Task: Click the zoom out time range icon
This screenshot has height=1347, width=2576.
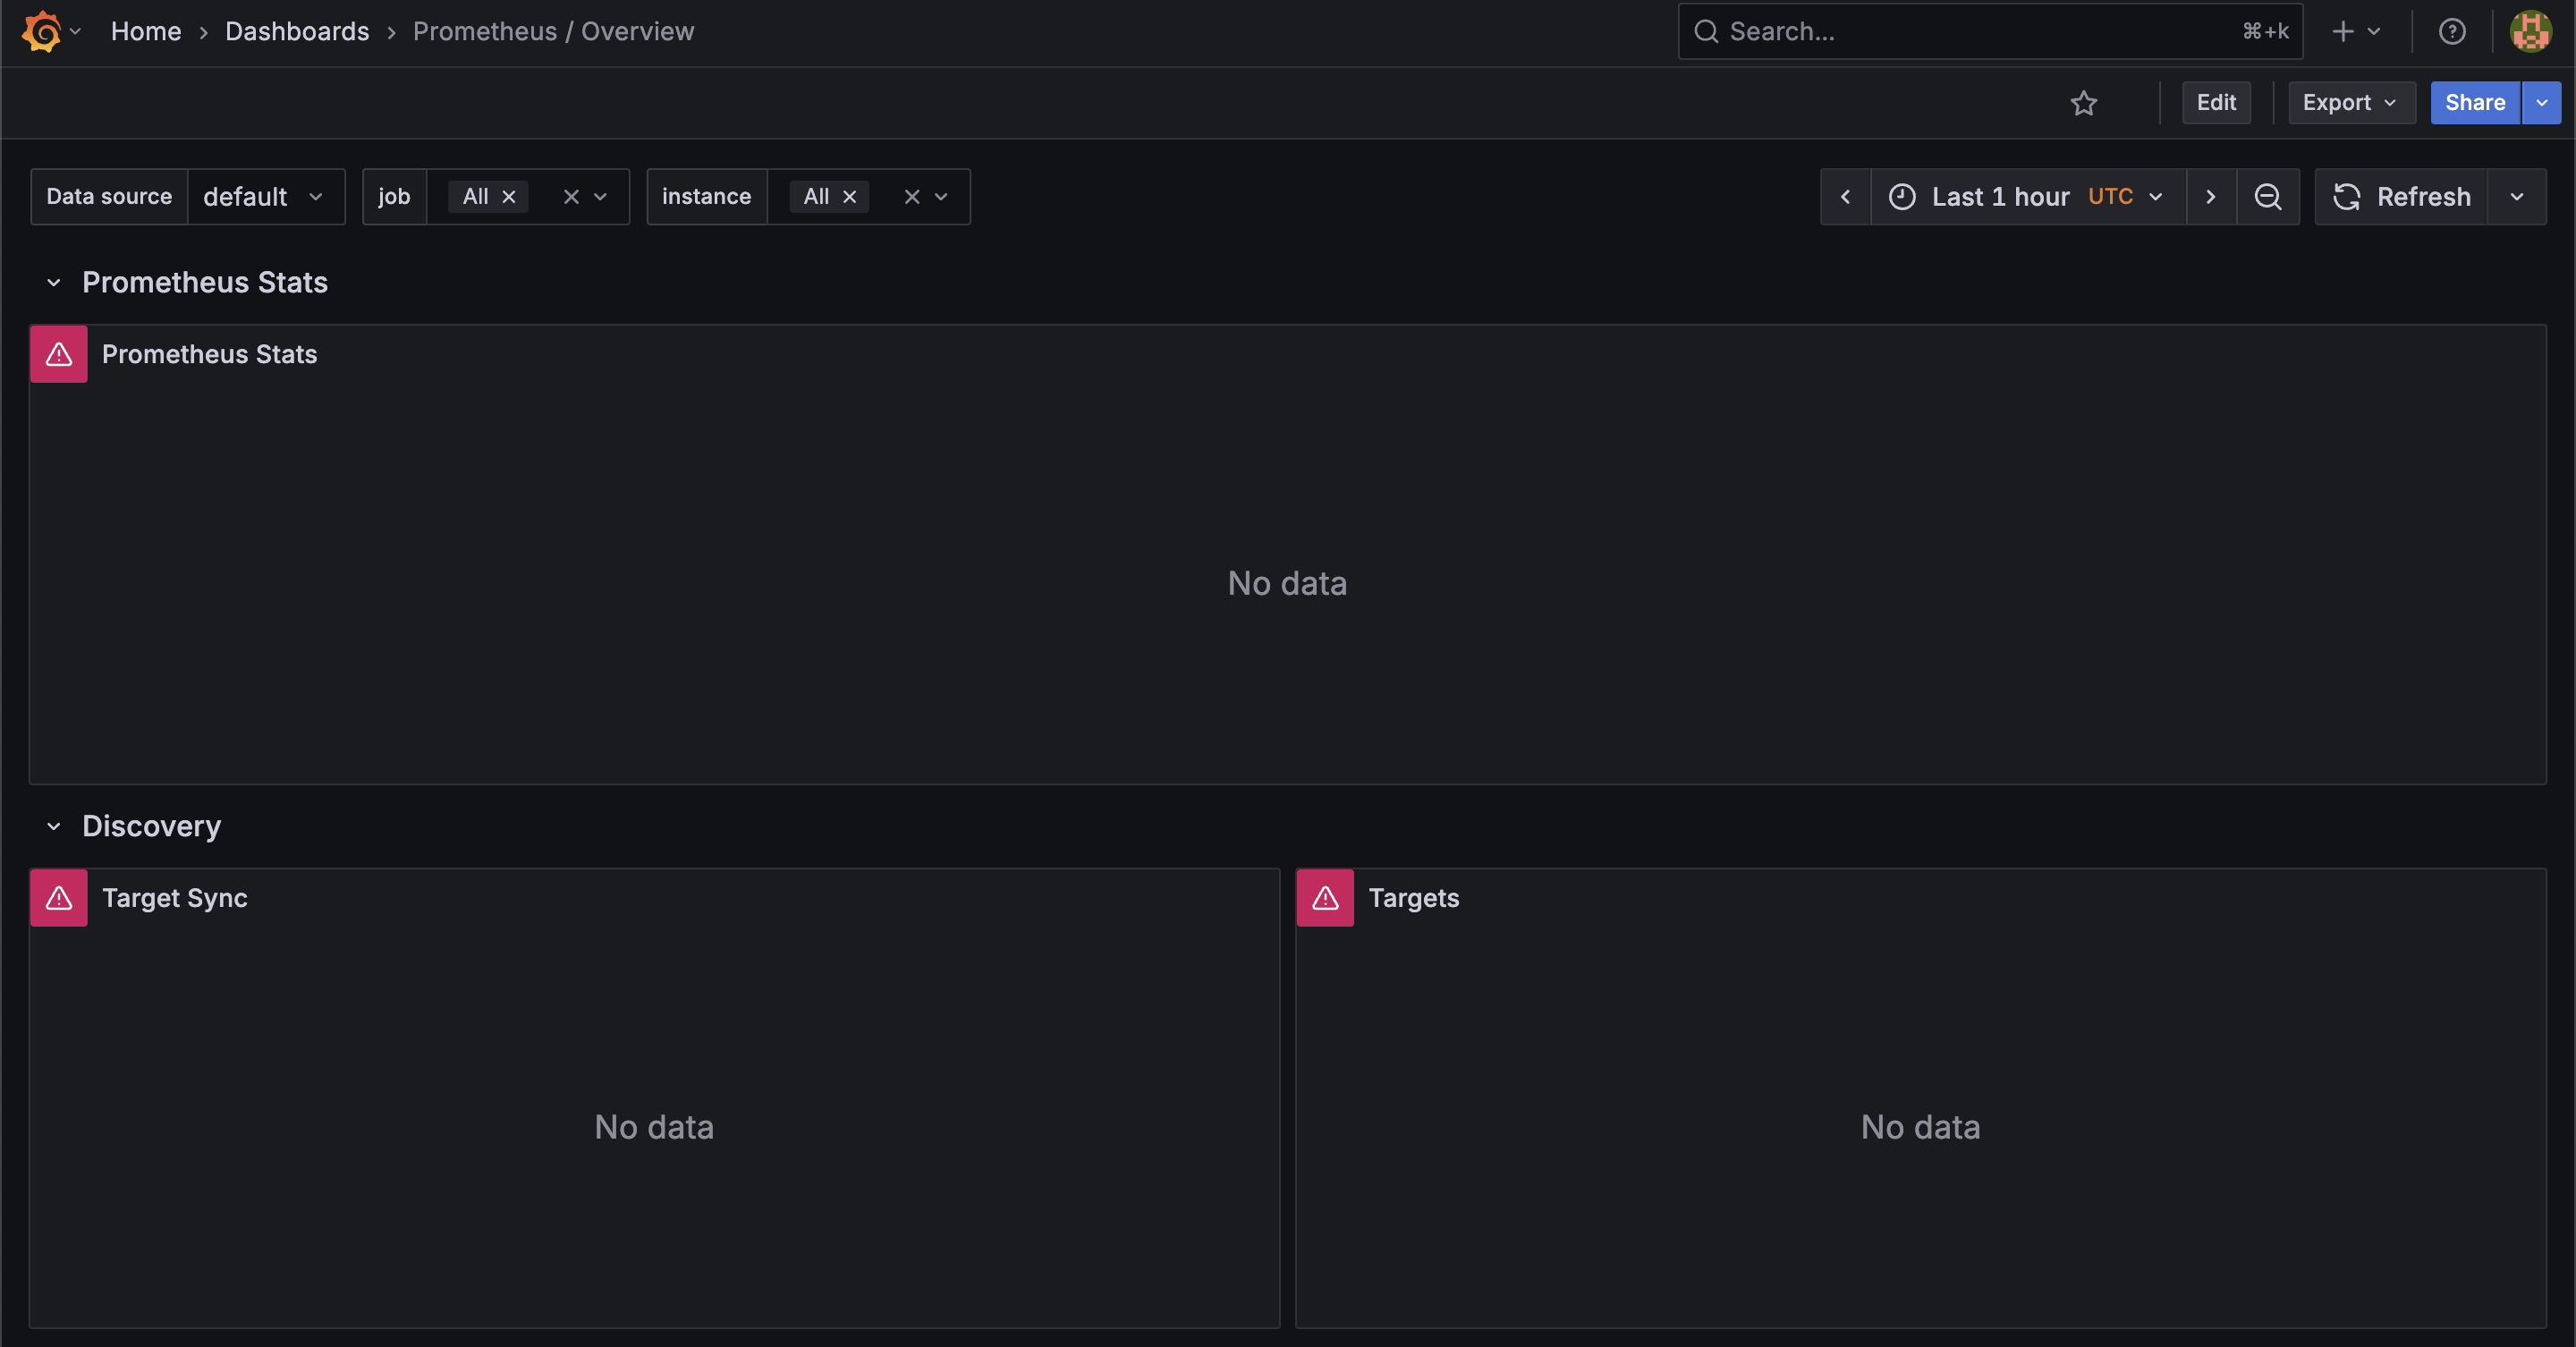Action: pyautogui.click(x=2267, y=197)
